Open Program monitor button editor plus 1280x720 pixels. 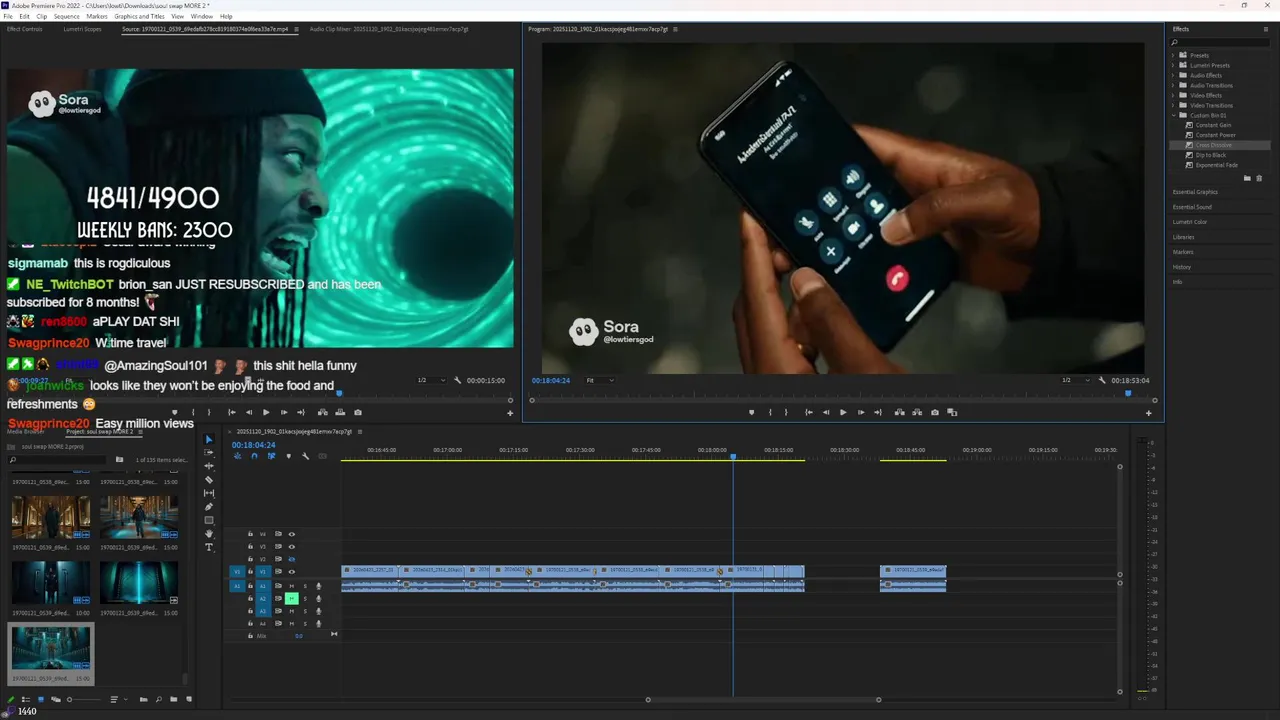1148,413
